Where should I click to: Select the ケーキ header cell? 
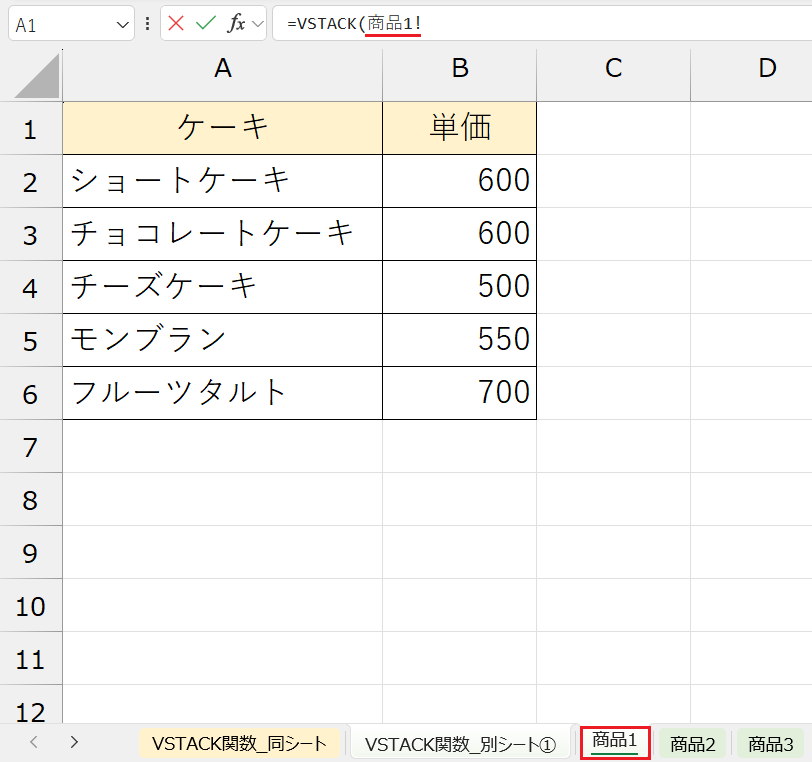pos(222,128)
